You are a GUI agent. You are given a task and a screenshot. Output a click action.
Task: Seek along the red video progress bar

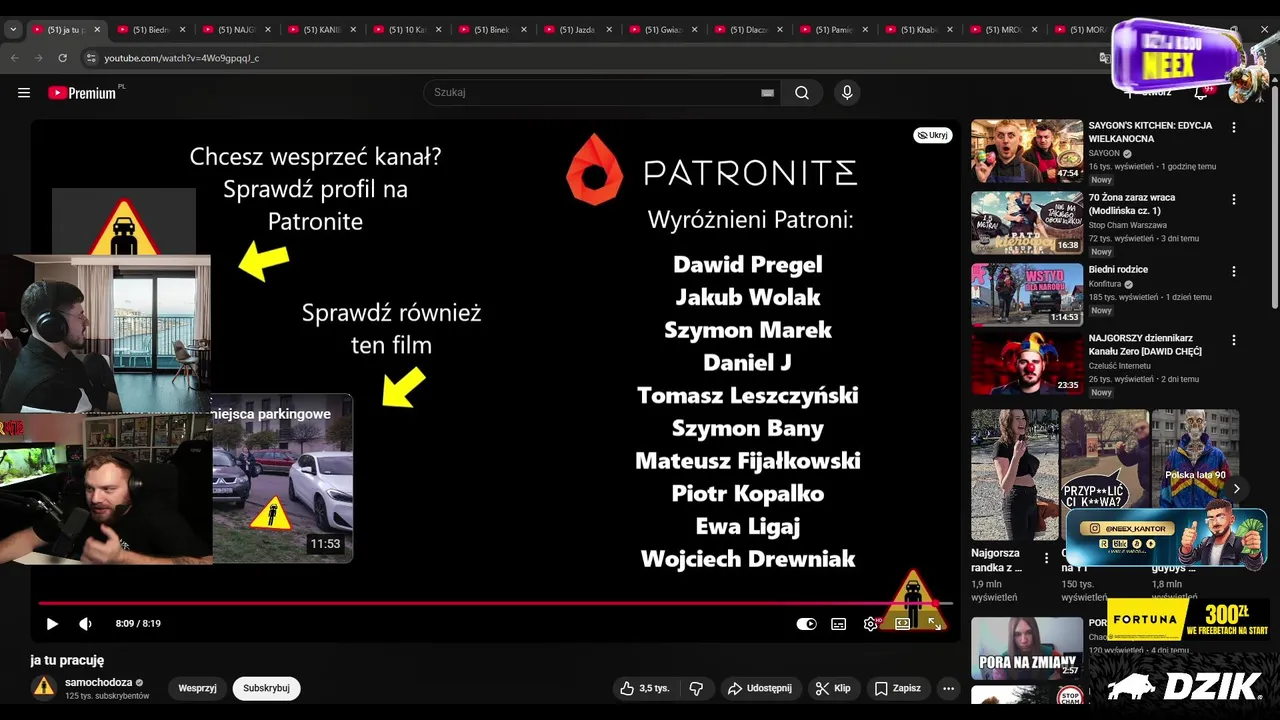[x=495, y=603]
